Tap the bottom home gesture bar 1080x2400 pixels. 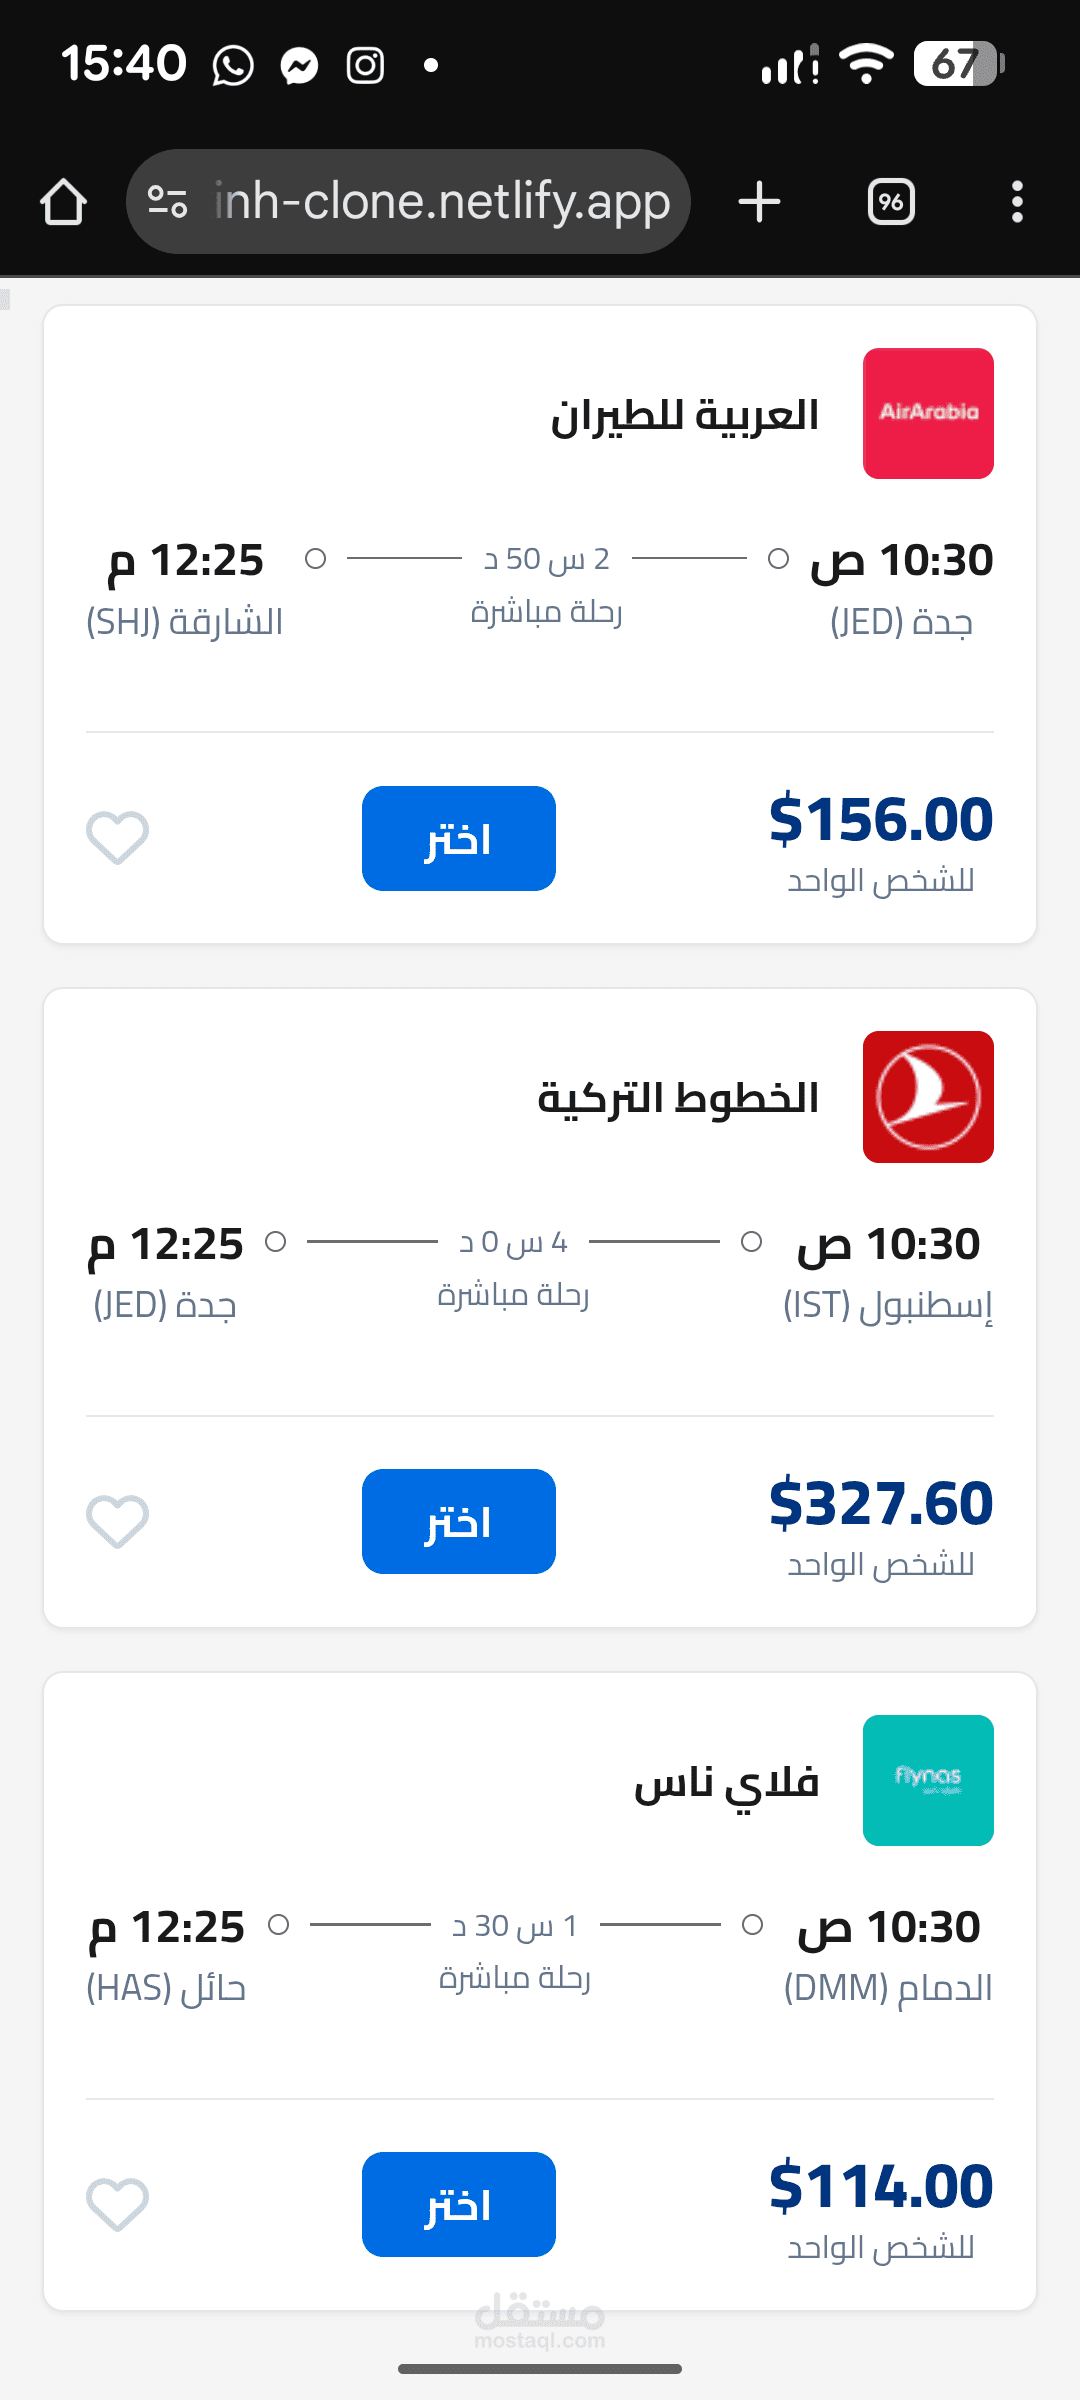point(540,2369)
